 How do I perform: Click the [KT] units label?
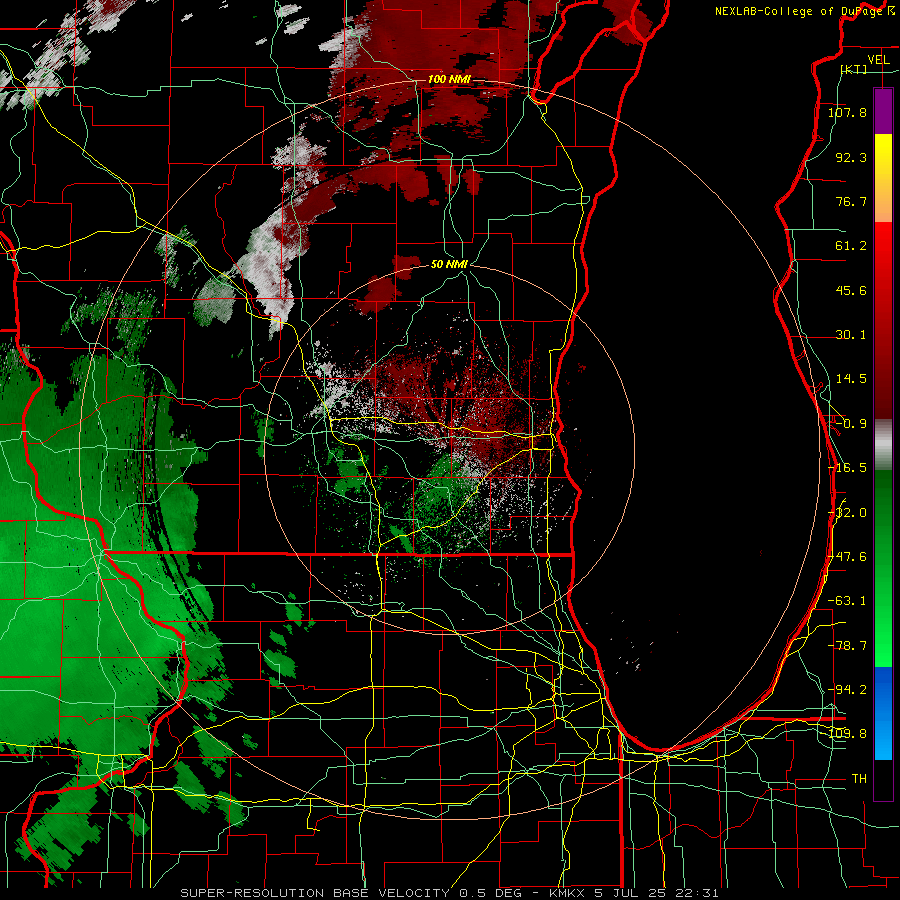tap(854, 69)
